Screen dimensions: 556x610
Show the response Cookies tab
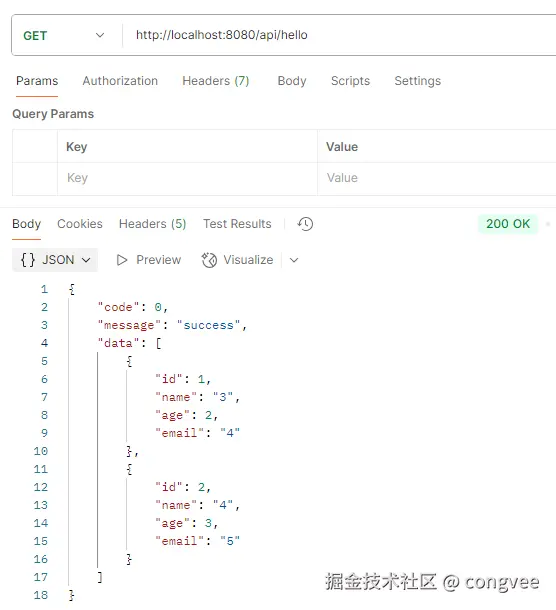(x=80, y=224)
